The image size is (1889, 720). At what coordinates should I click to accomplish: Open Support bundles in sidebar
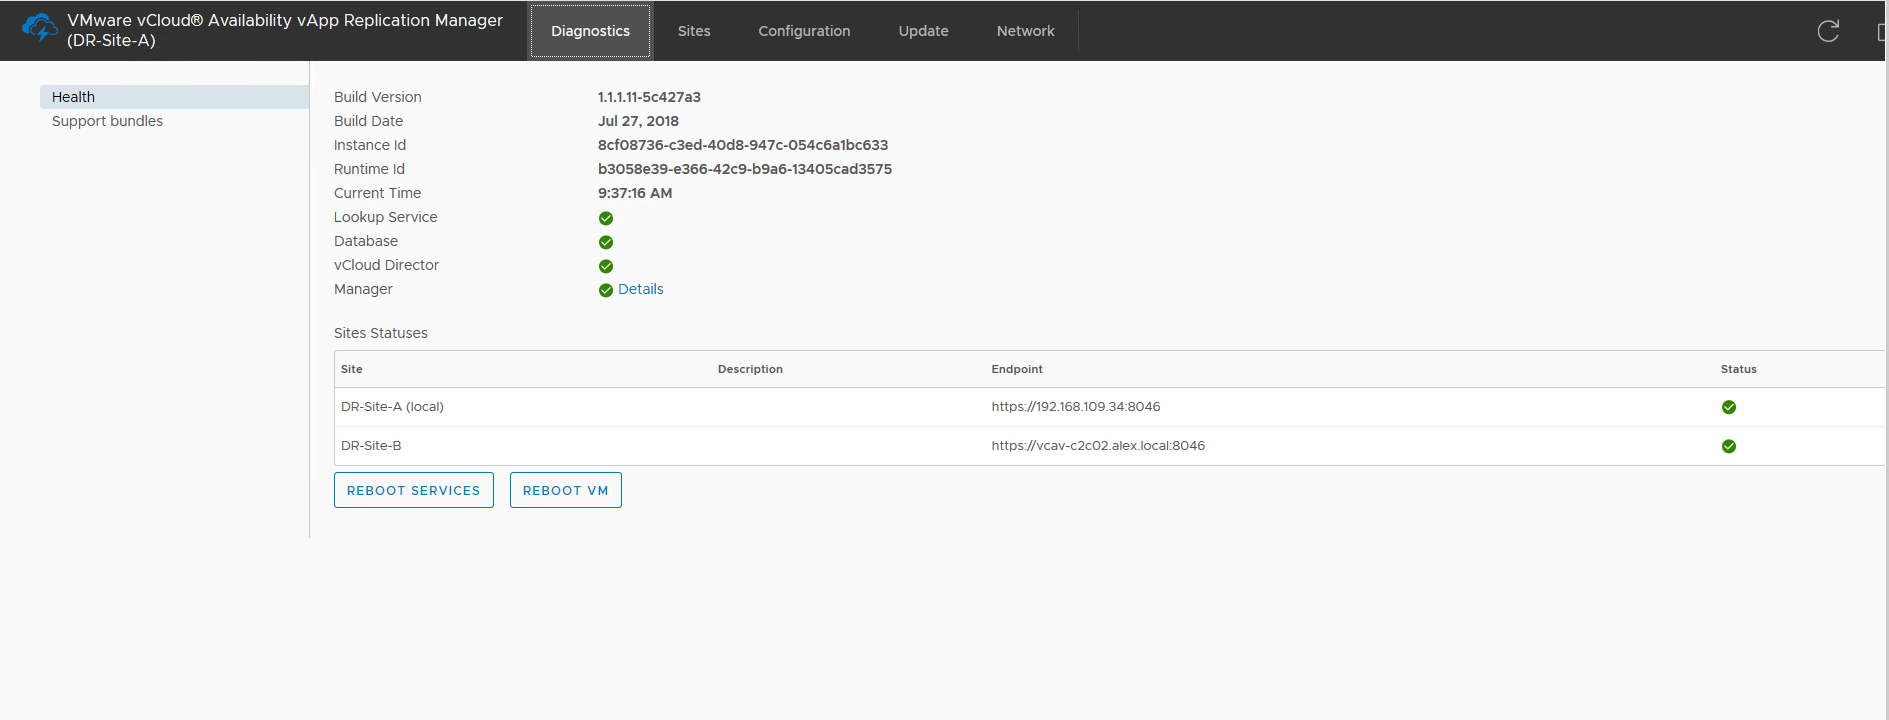[107, 121]
